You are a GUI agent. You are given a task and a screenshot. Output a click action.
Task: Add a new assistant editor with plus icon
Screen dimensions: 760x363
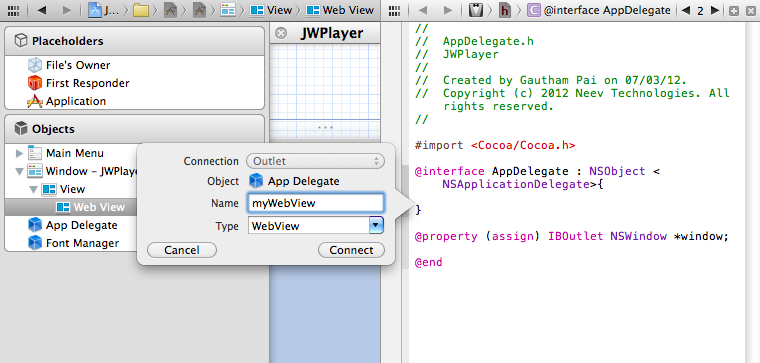point(734,11)
